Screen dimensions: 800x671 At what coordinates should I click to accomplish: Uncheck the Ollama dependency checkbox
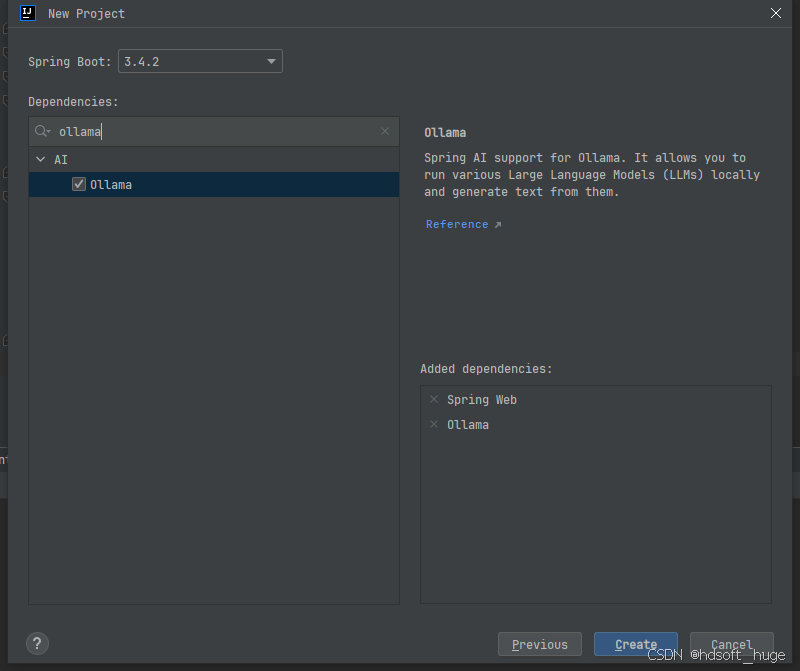(79, 184)
